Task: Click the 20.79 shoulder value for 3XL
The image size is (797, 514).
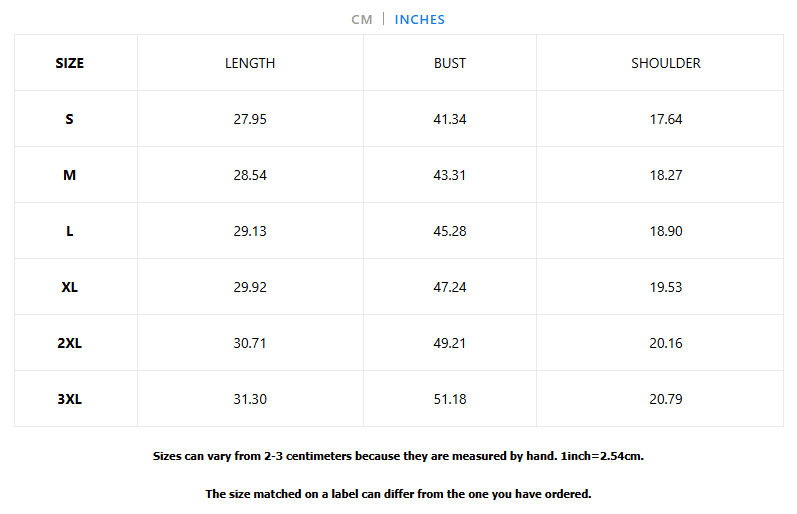Action: pos(666,399)
